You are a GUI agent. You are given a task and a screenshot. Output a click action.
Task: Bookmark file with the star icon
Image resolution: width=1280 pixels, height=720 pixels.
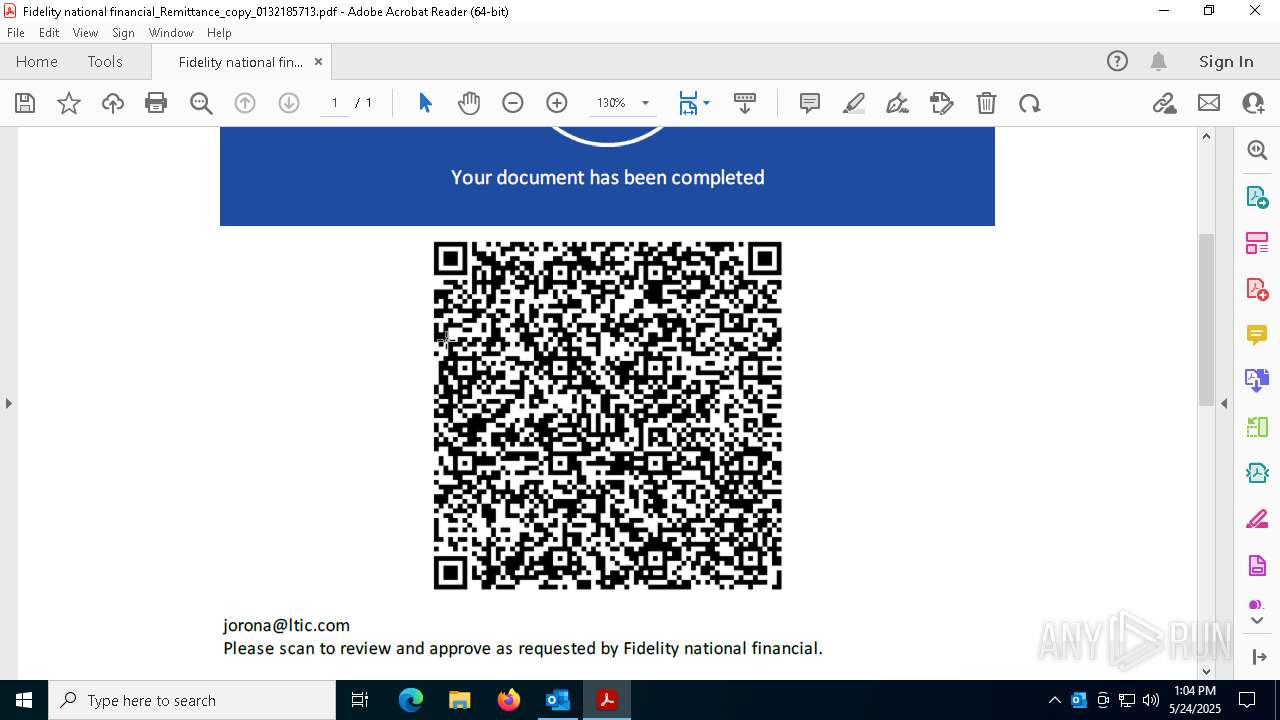coord(69,103)
